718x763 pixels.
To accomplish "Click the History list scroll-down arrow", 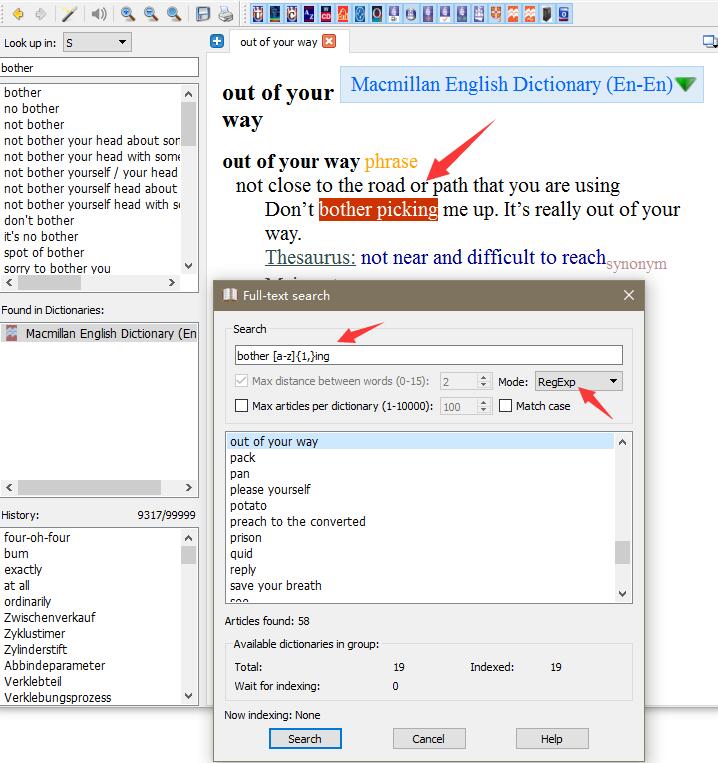I will coord(189,696).
